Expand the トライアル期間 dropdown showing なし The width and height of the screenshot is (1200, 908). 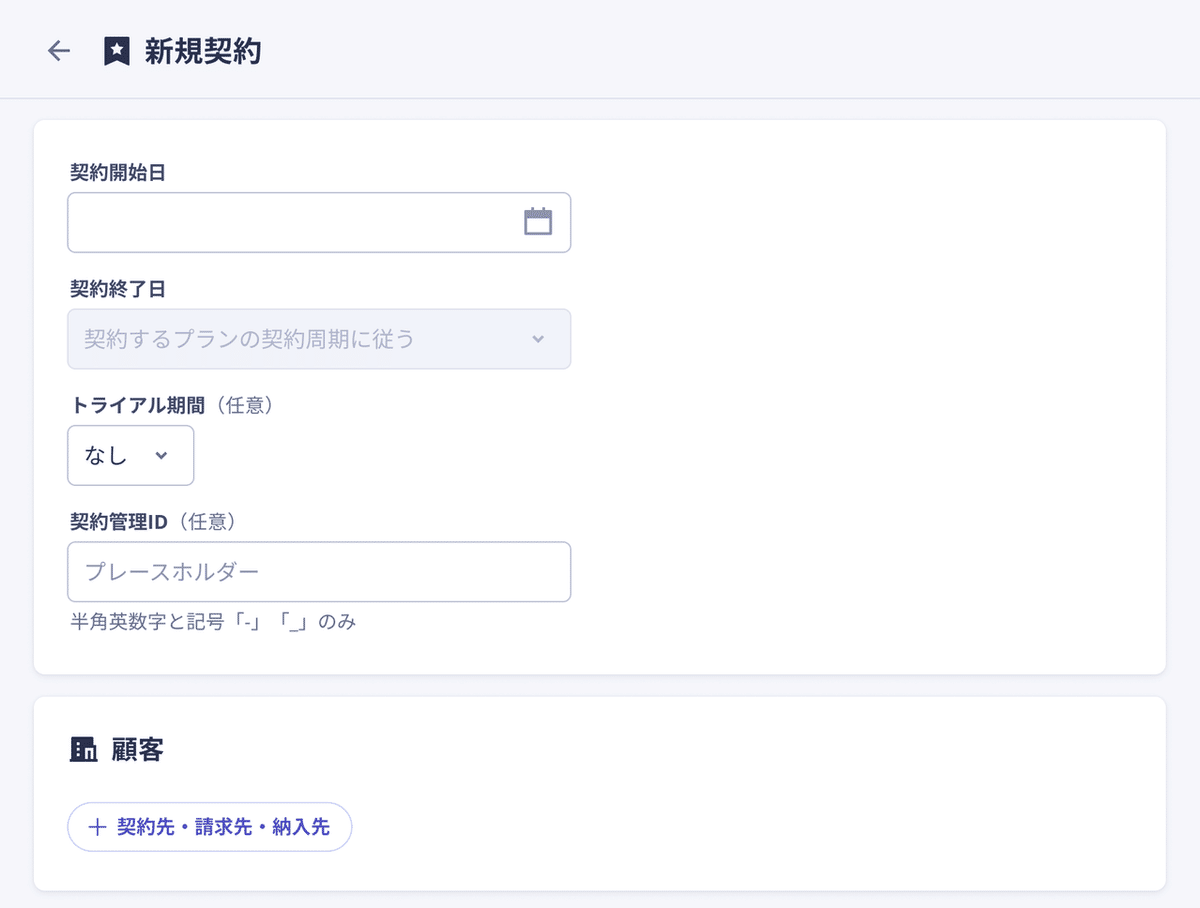(130, 455)
